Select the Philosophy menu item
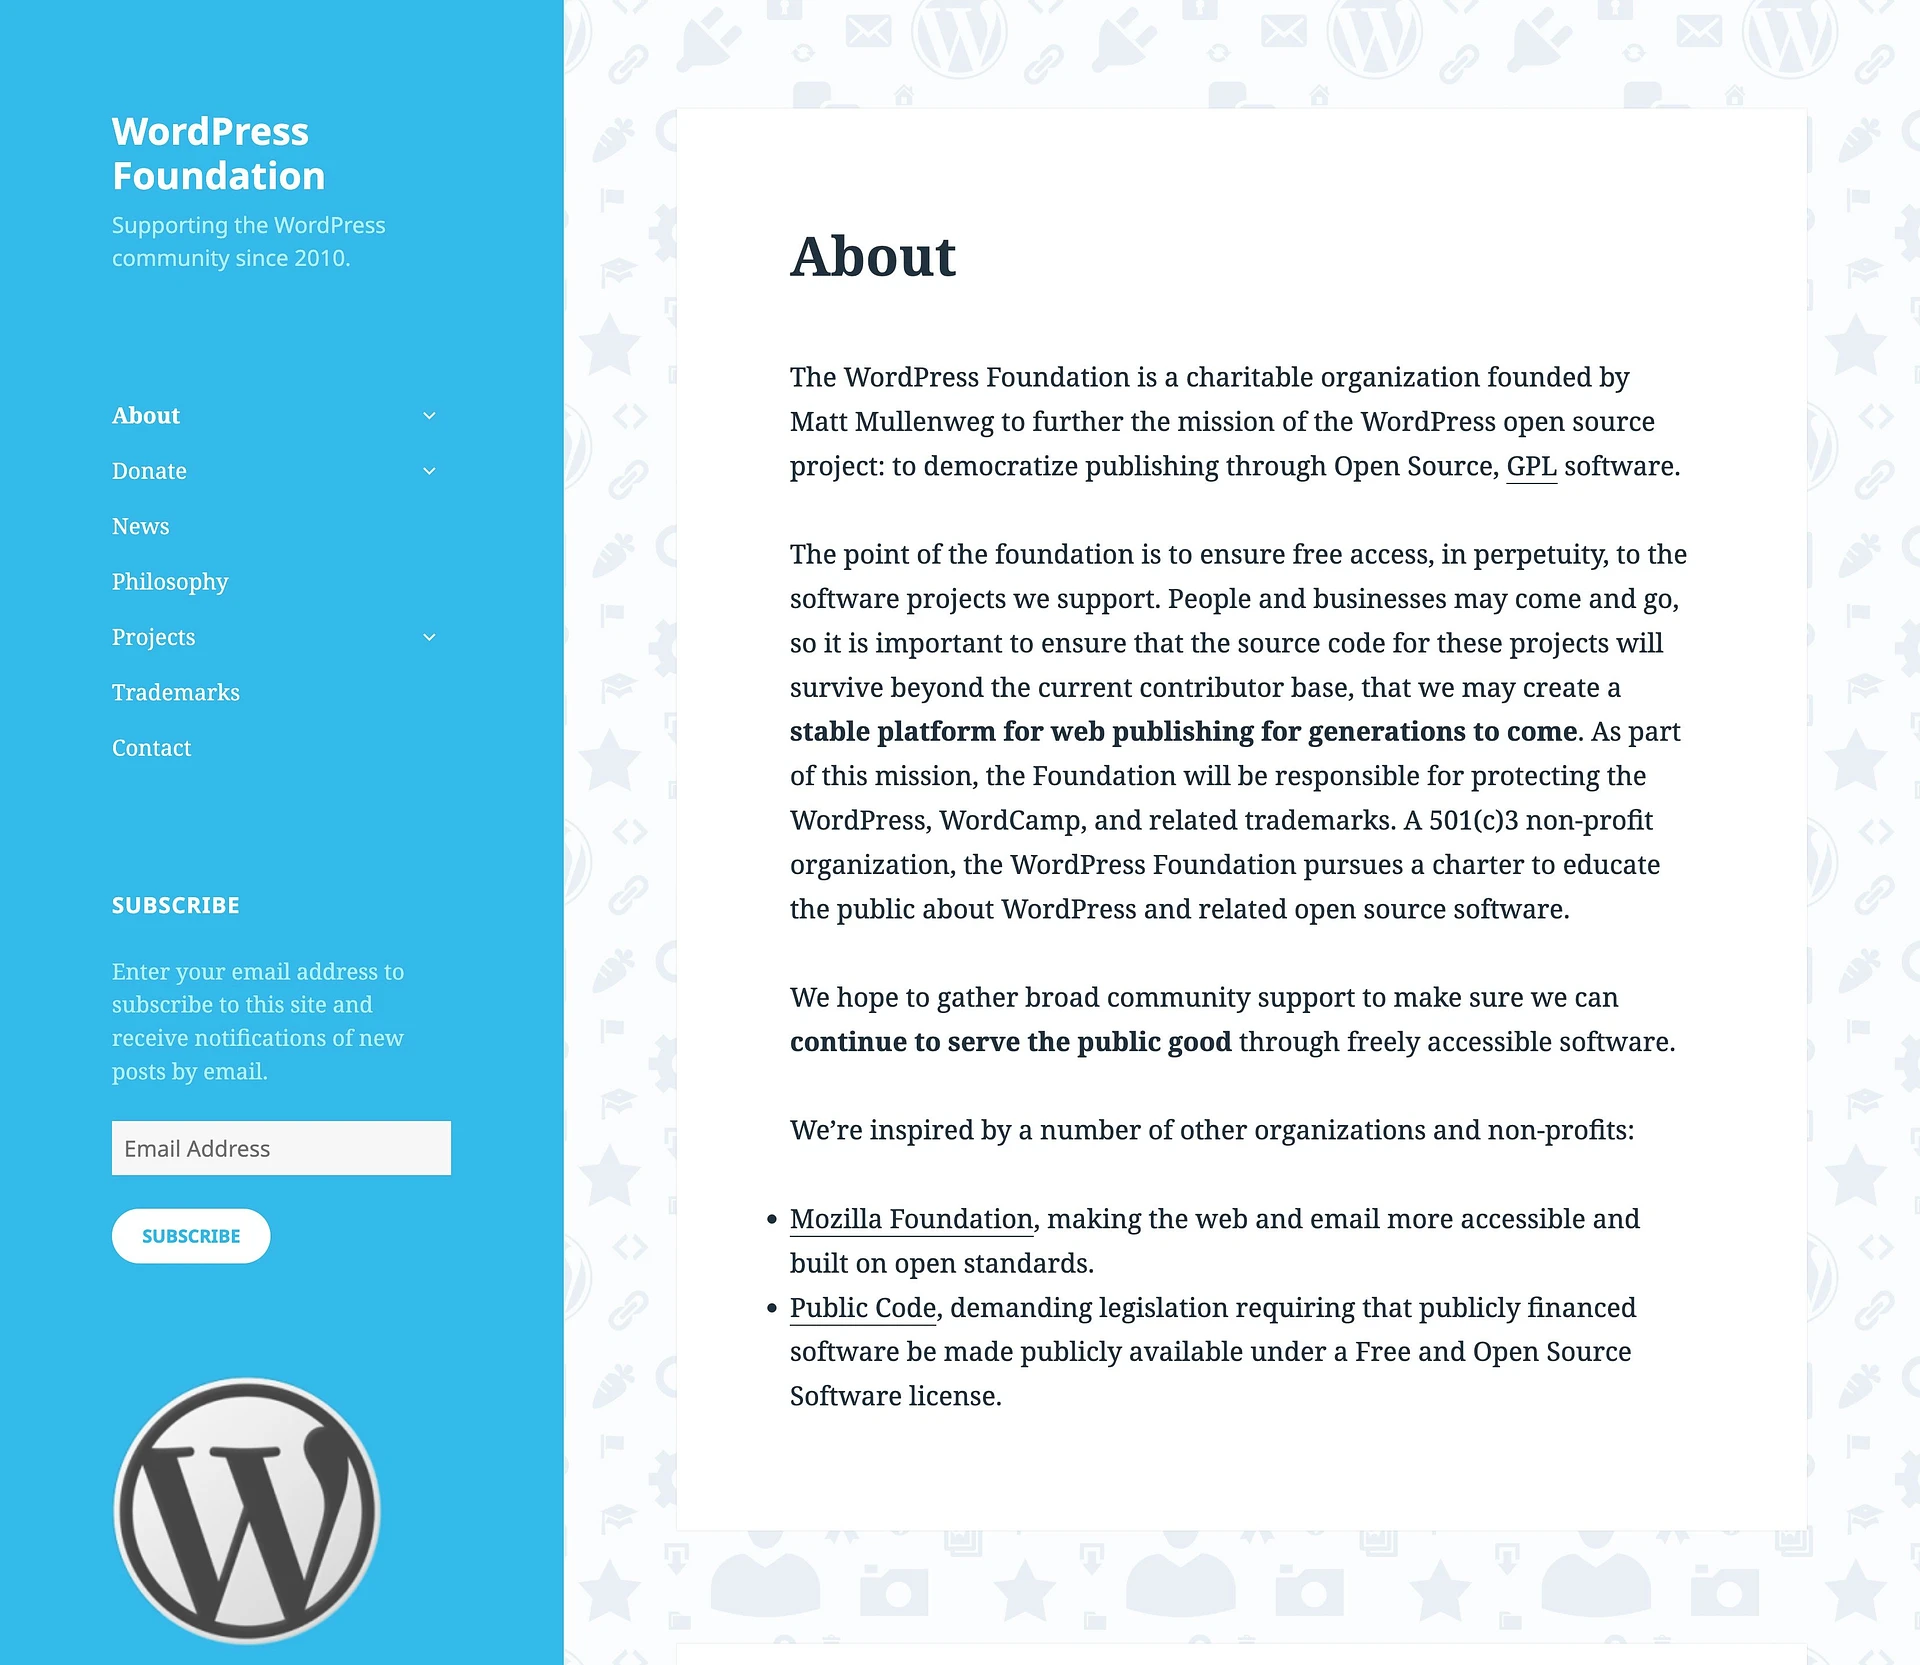This screenshot has width=1920, height=1665. [x=170, y=581]
